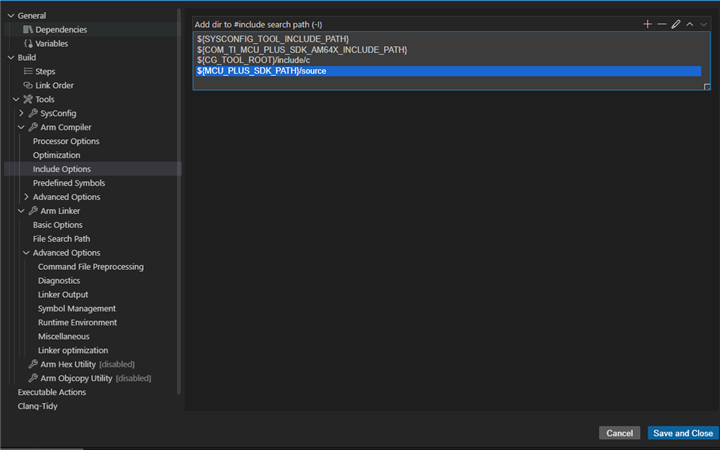Move selected path up with arrow

(690, 24)
